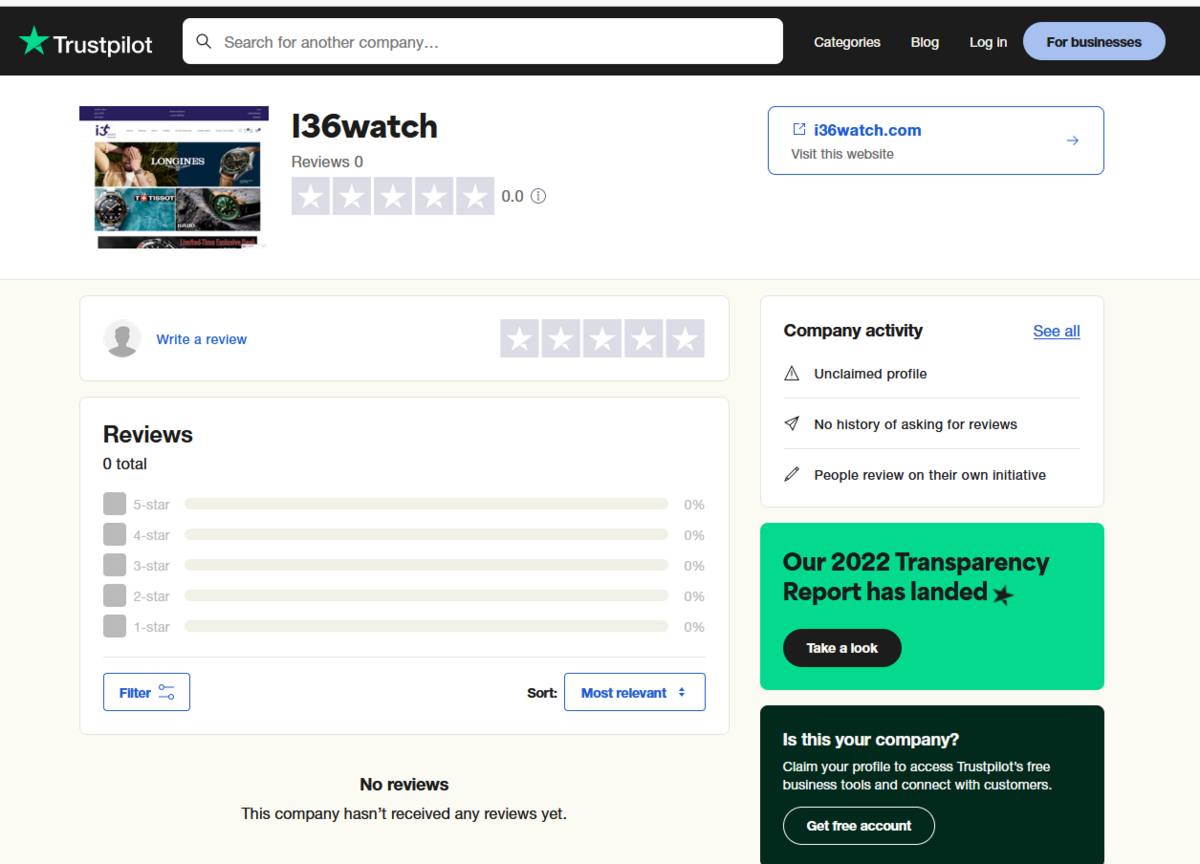Click 'Our 2022 Transparency Report has landed' heading

pos(915,577)
